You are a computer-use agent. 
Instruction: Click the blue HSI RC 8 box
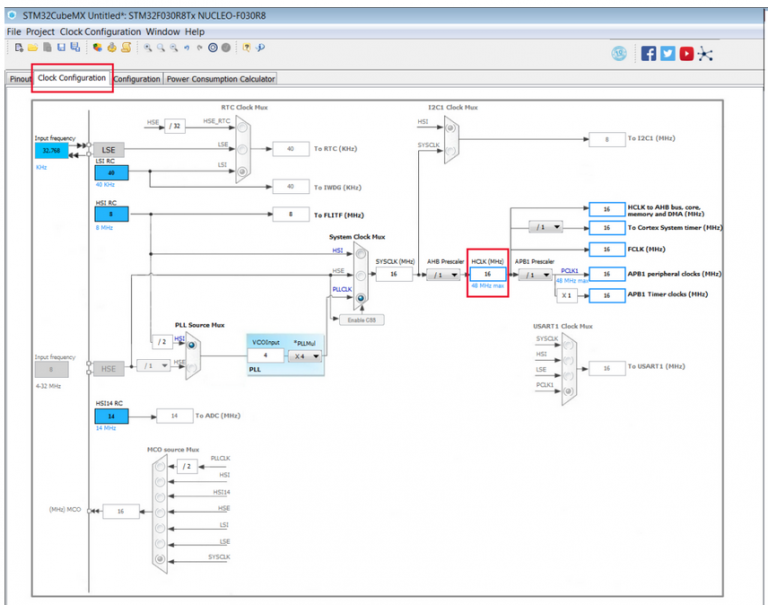pyautogui.click(x=111, y=214)
